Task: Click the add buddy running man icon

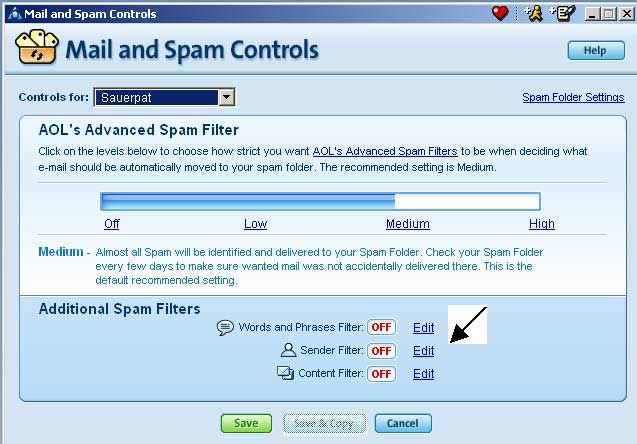Action: [533, 13]
